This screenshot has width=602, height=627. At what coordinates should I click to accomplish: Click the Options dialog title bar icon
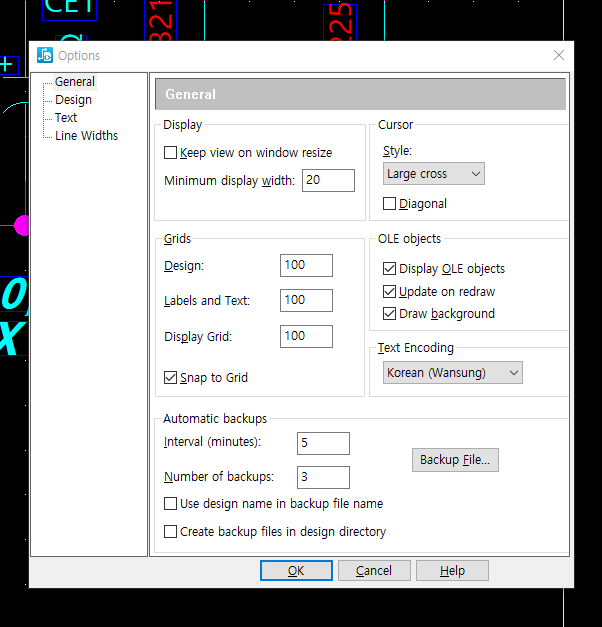pyautogui.click(x=44, y=56)
